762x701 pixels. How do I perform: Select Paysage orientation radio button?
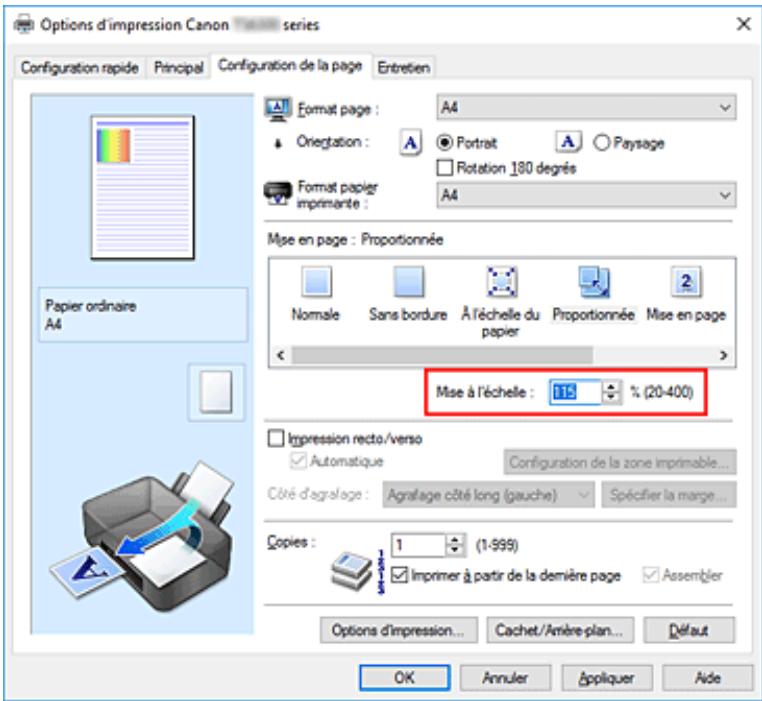601,142
